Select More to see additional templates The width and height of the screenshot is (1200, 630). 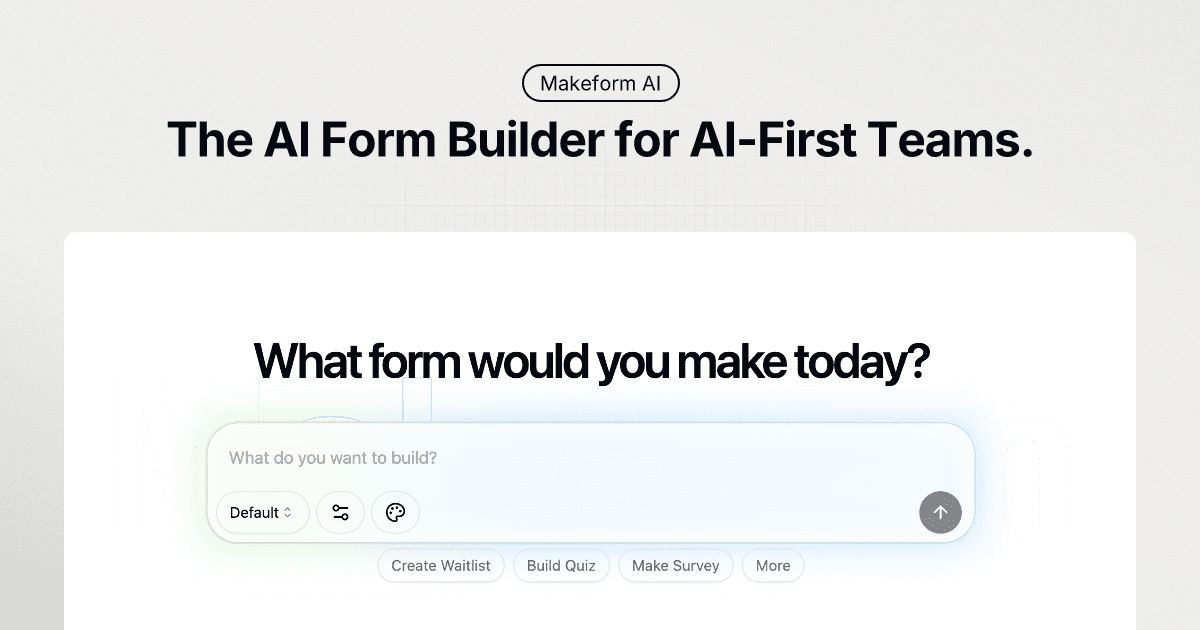(772, 565)
